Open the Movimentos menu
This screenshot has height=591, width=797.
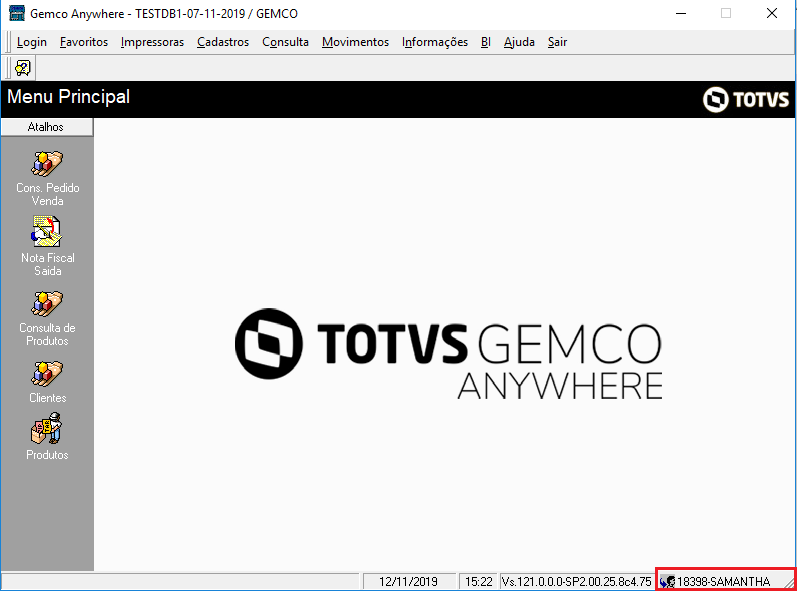coord(355,42)
